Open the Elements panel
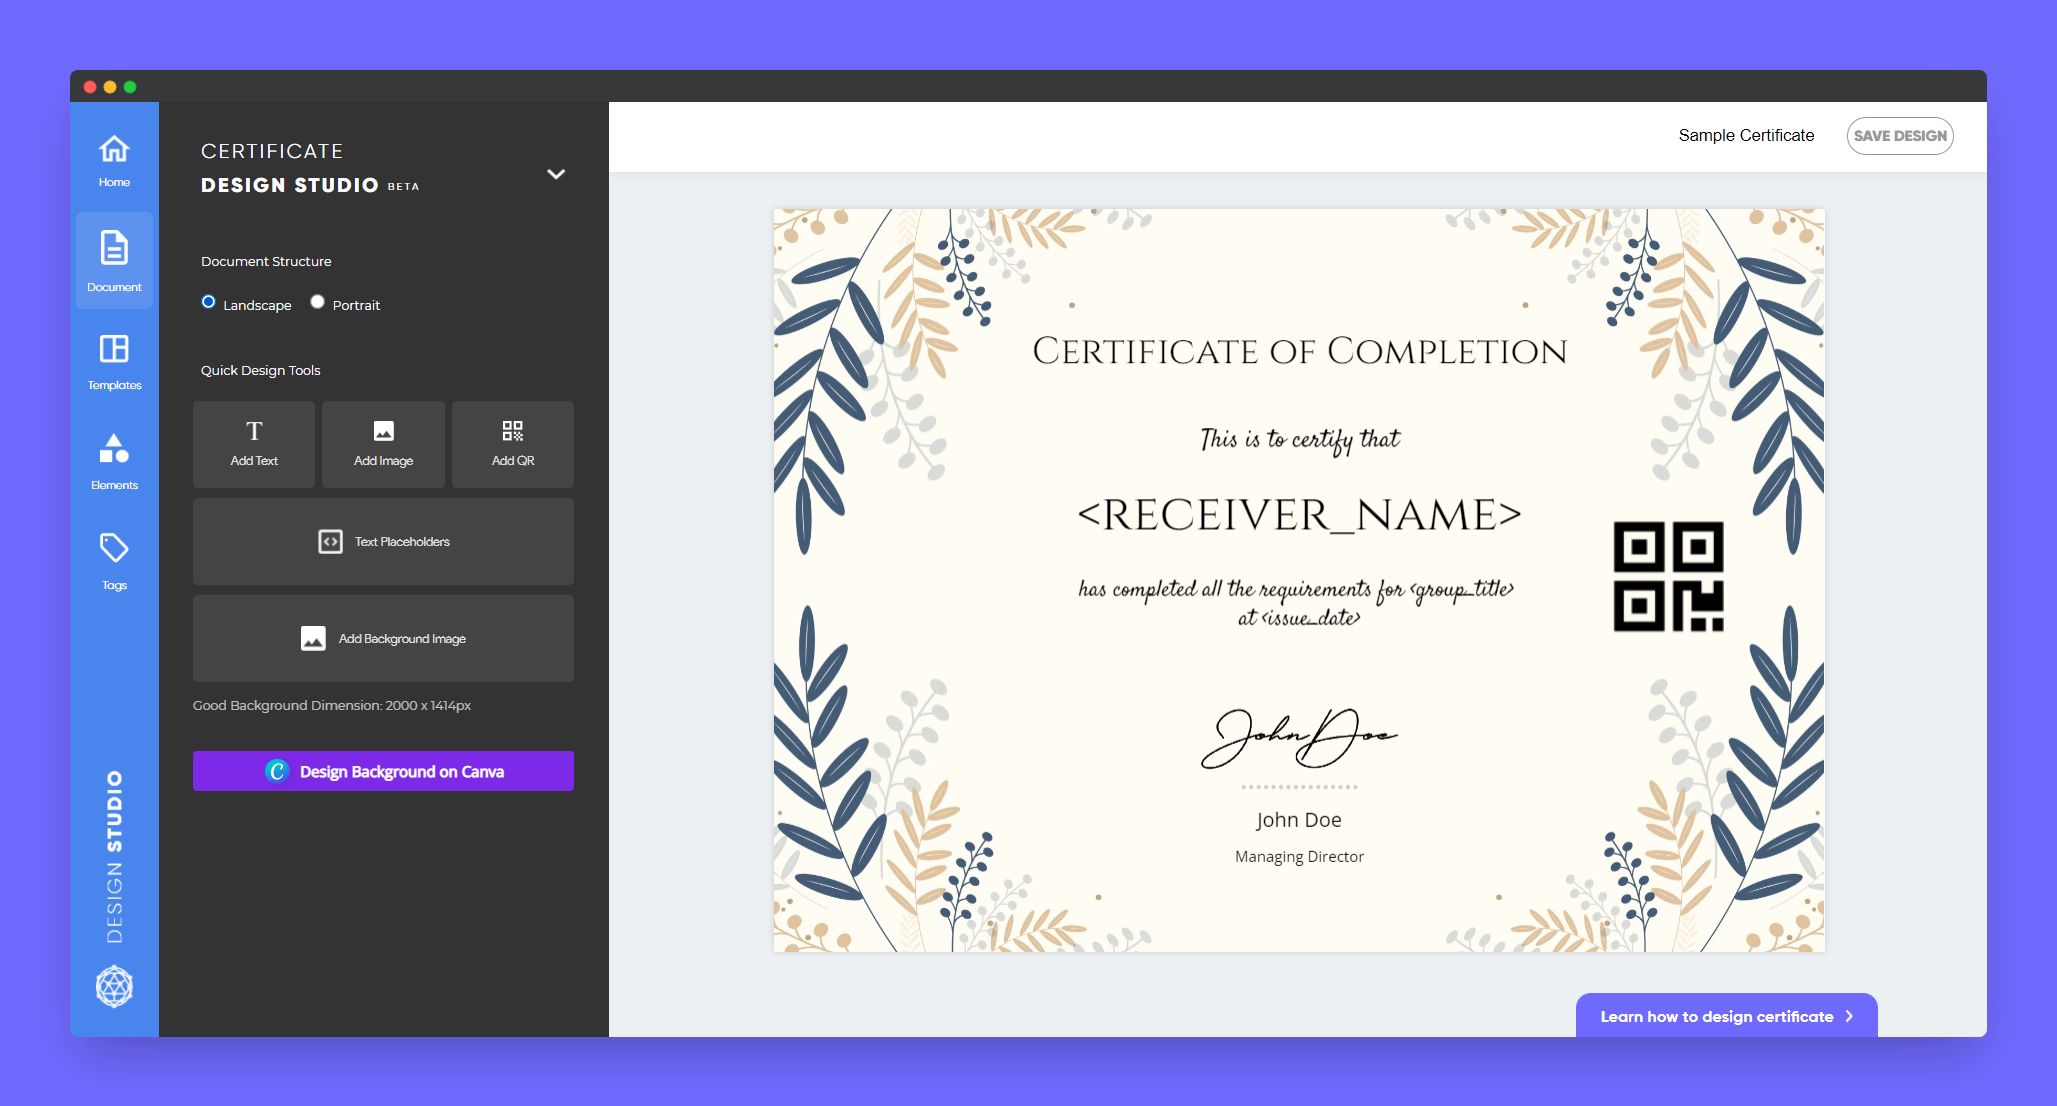Screen dimensions: 2057x1106 [113, 460]
